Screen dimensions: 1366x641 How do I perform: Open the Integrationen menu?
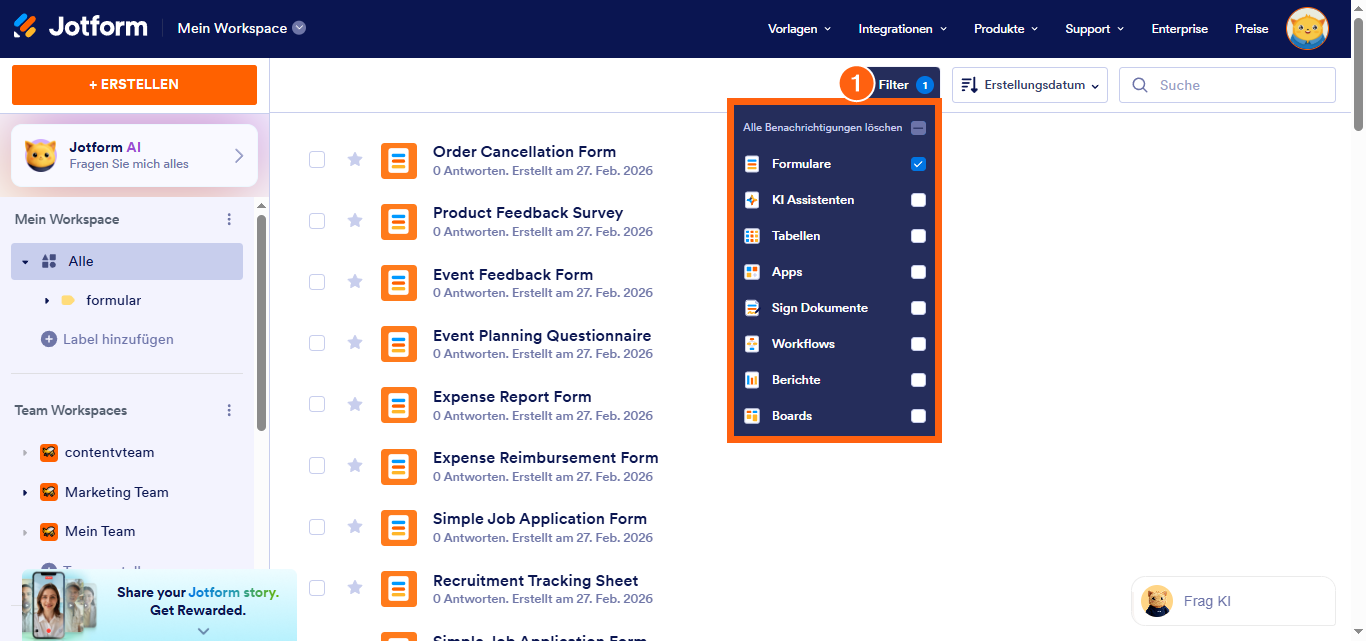click(x=902, y=29)
